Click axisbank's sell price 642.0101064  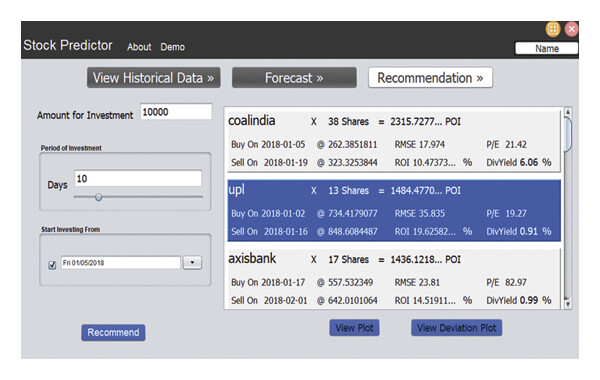(x=353, y=300)
